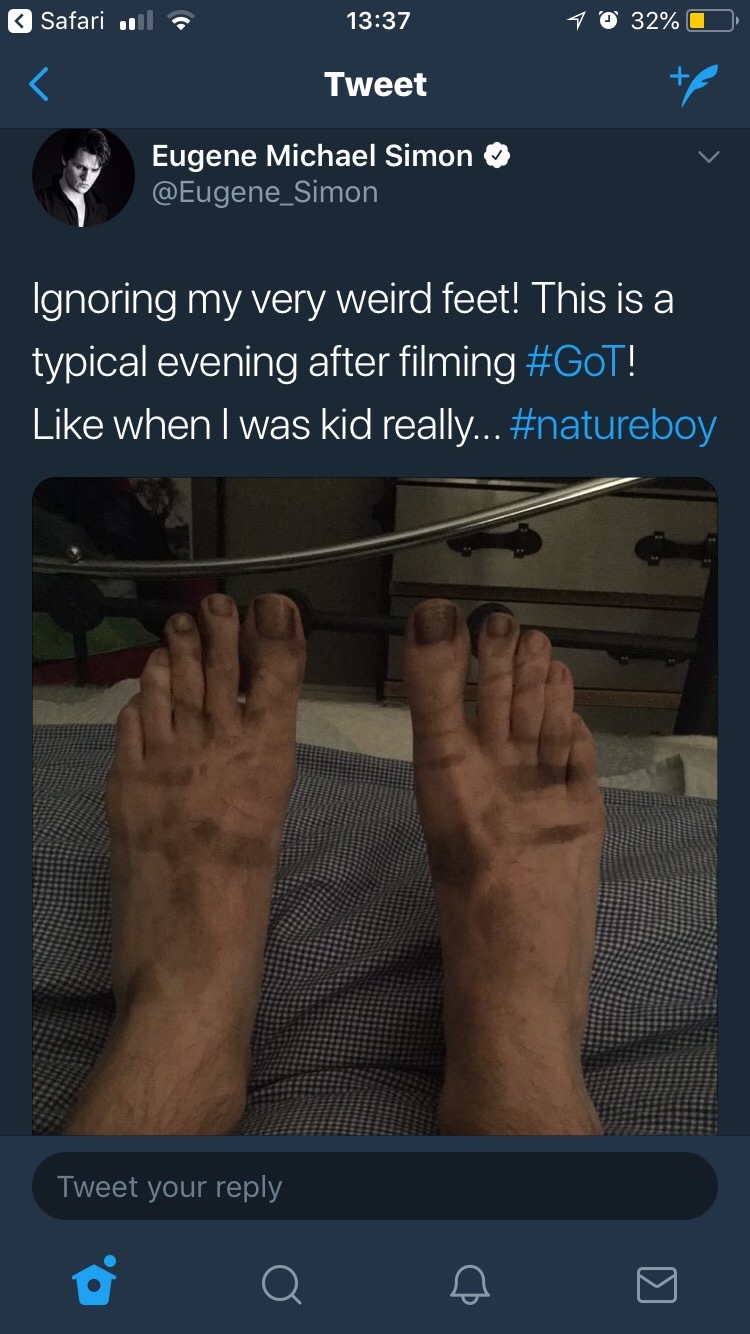Tap the Eugene Michael Simon display name
The image size is (750, 1334).
pyautogui.click(x=312, y=156)
